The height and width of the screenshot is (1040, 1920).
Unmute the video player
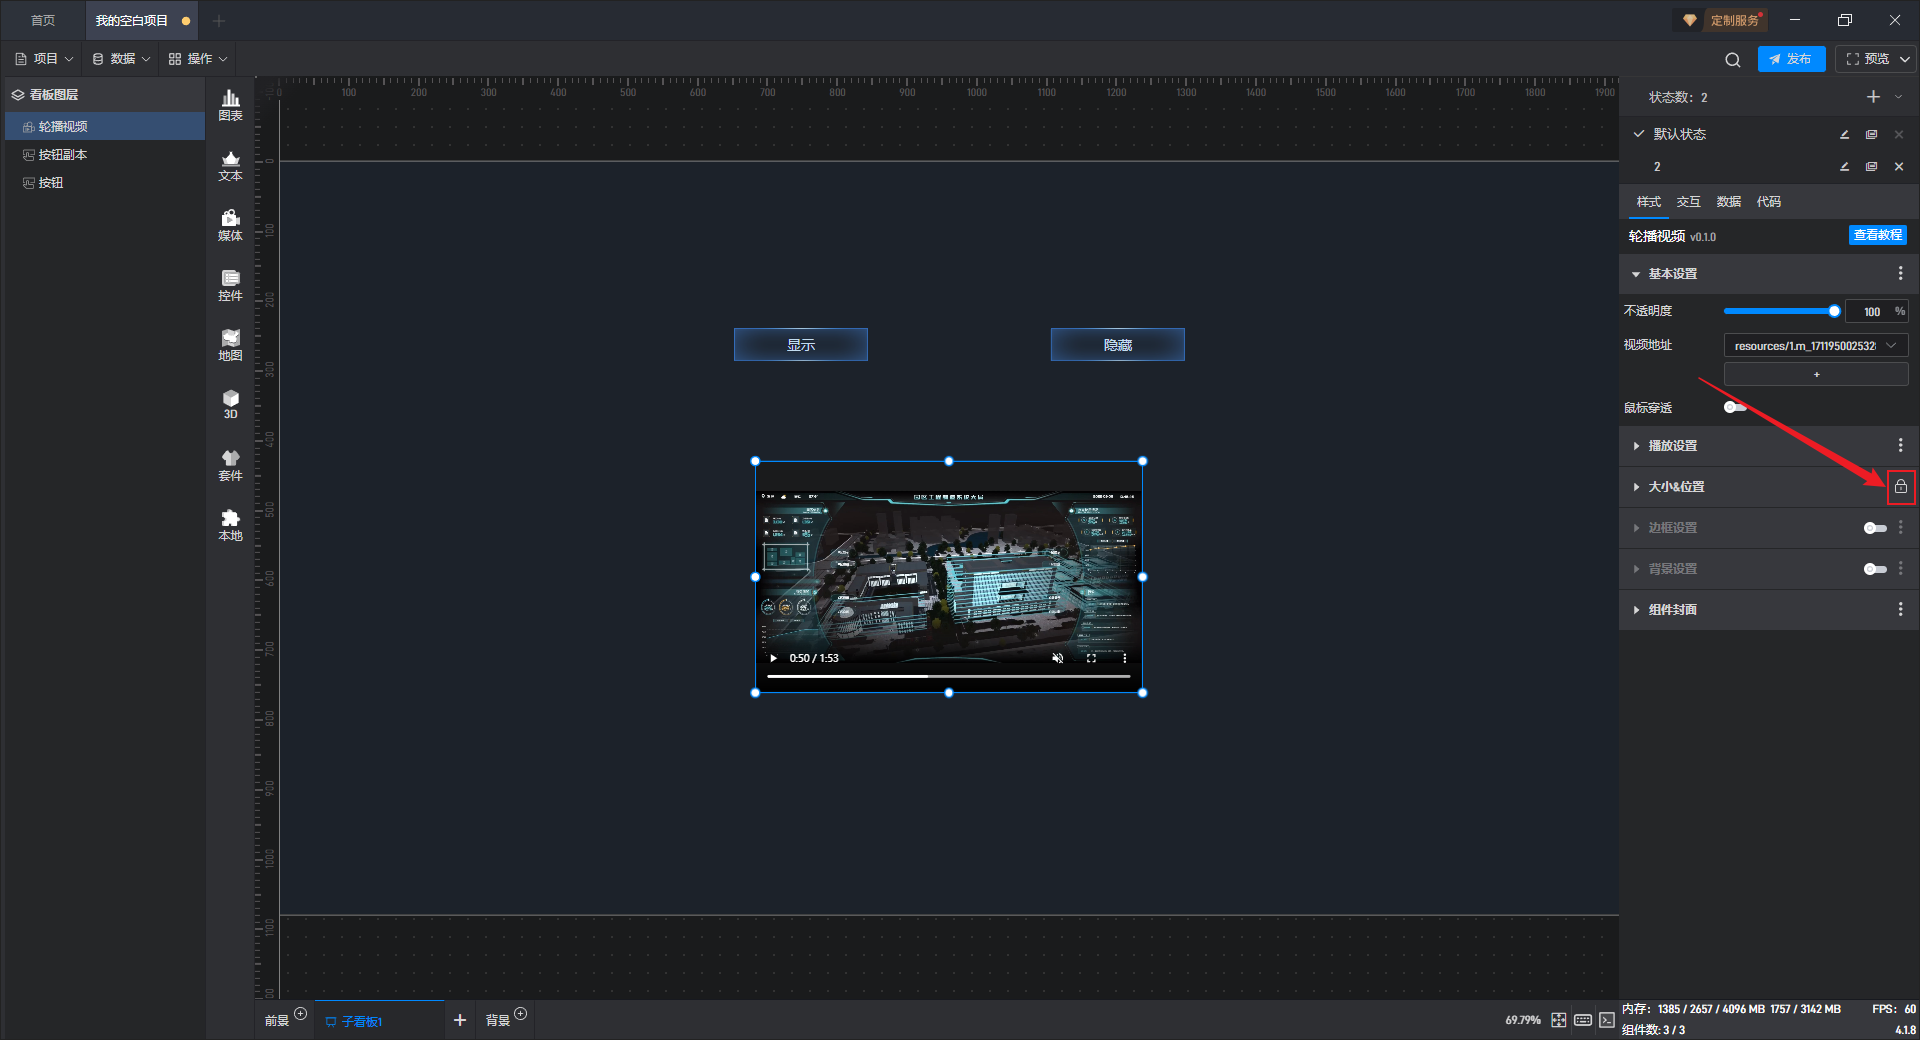(x=1057, y=658)
